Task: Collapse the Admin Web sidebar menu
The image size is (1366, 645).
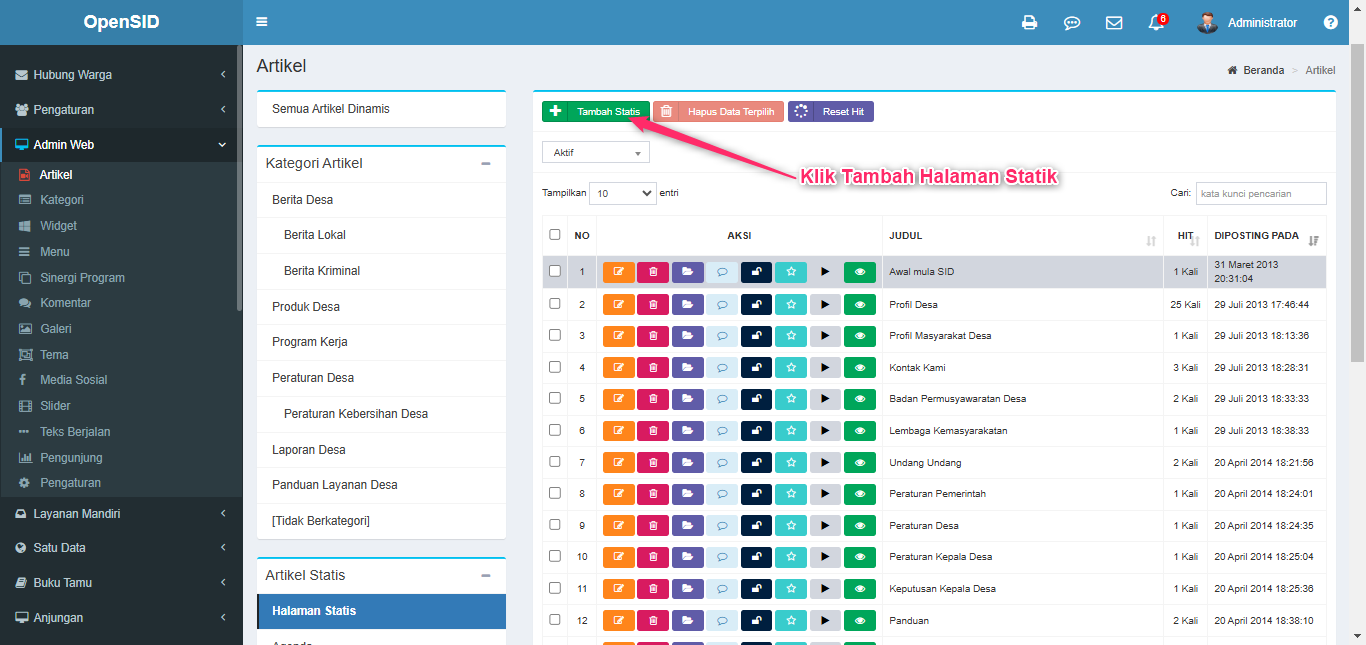Action: point(120,145)
